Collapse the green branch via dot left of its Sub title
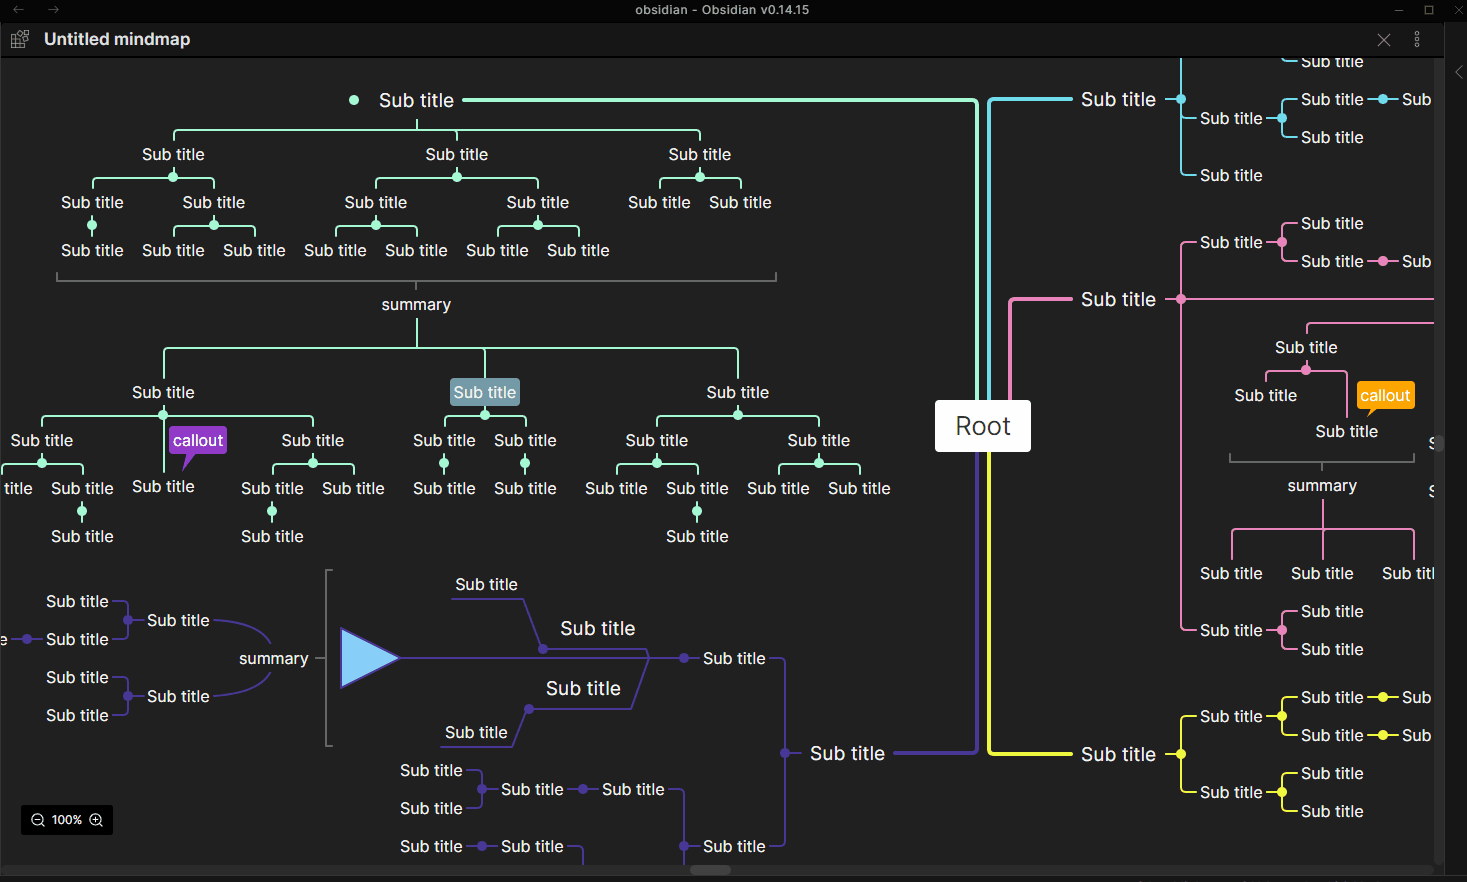This screenshot has height=882, width=1467. point(354,100)
